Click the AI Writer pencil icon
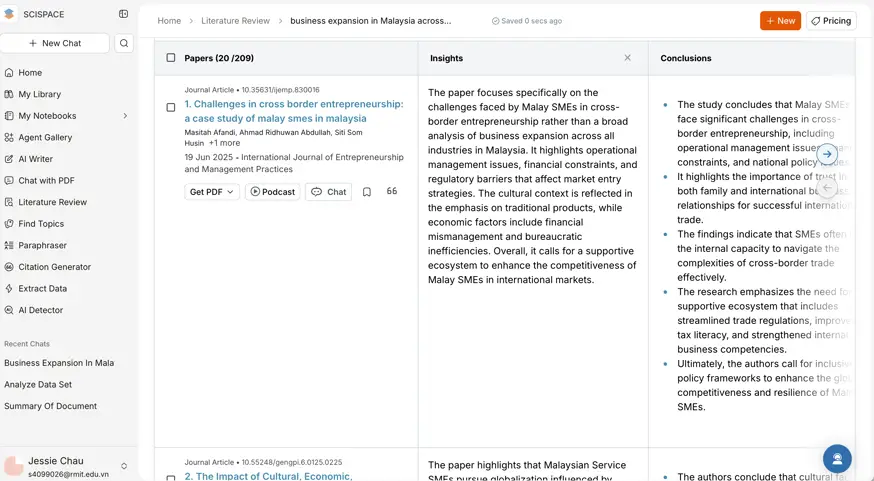 coord(9,159)
